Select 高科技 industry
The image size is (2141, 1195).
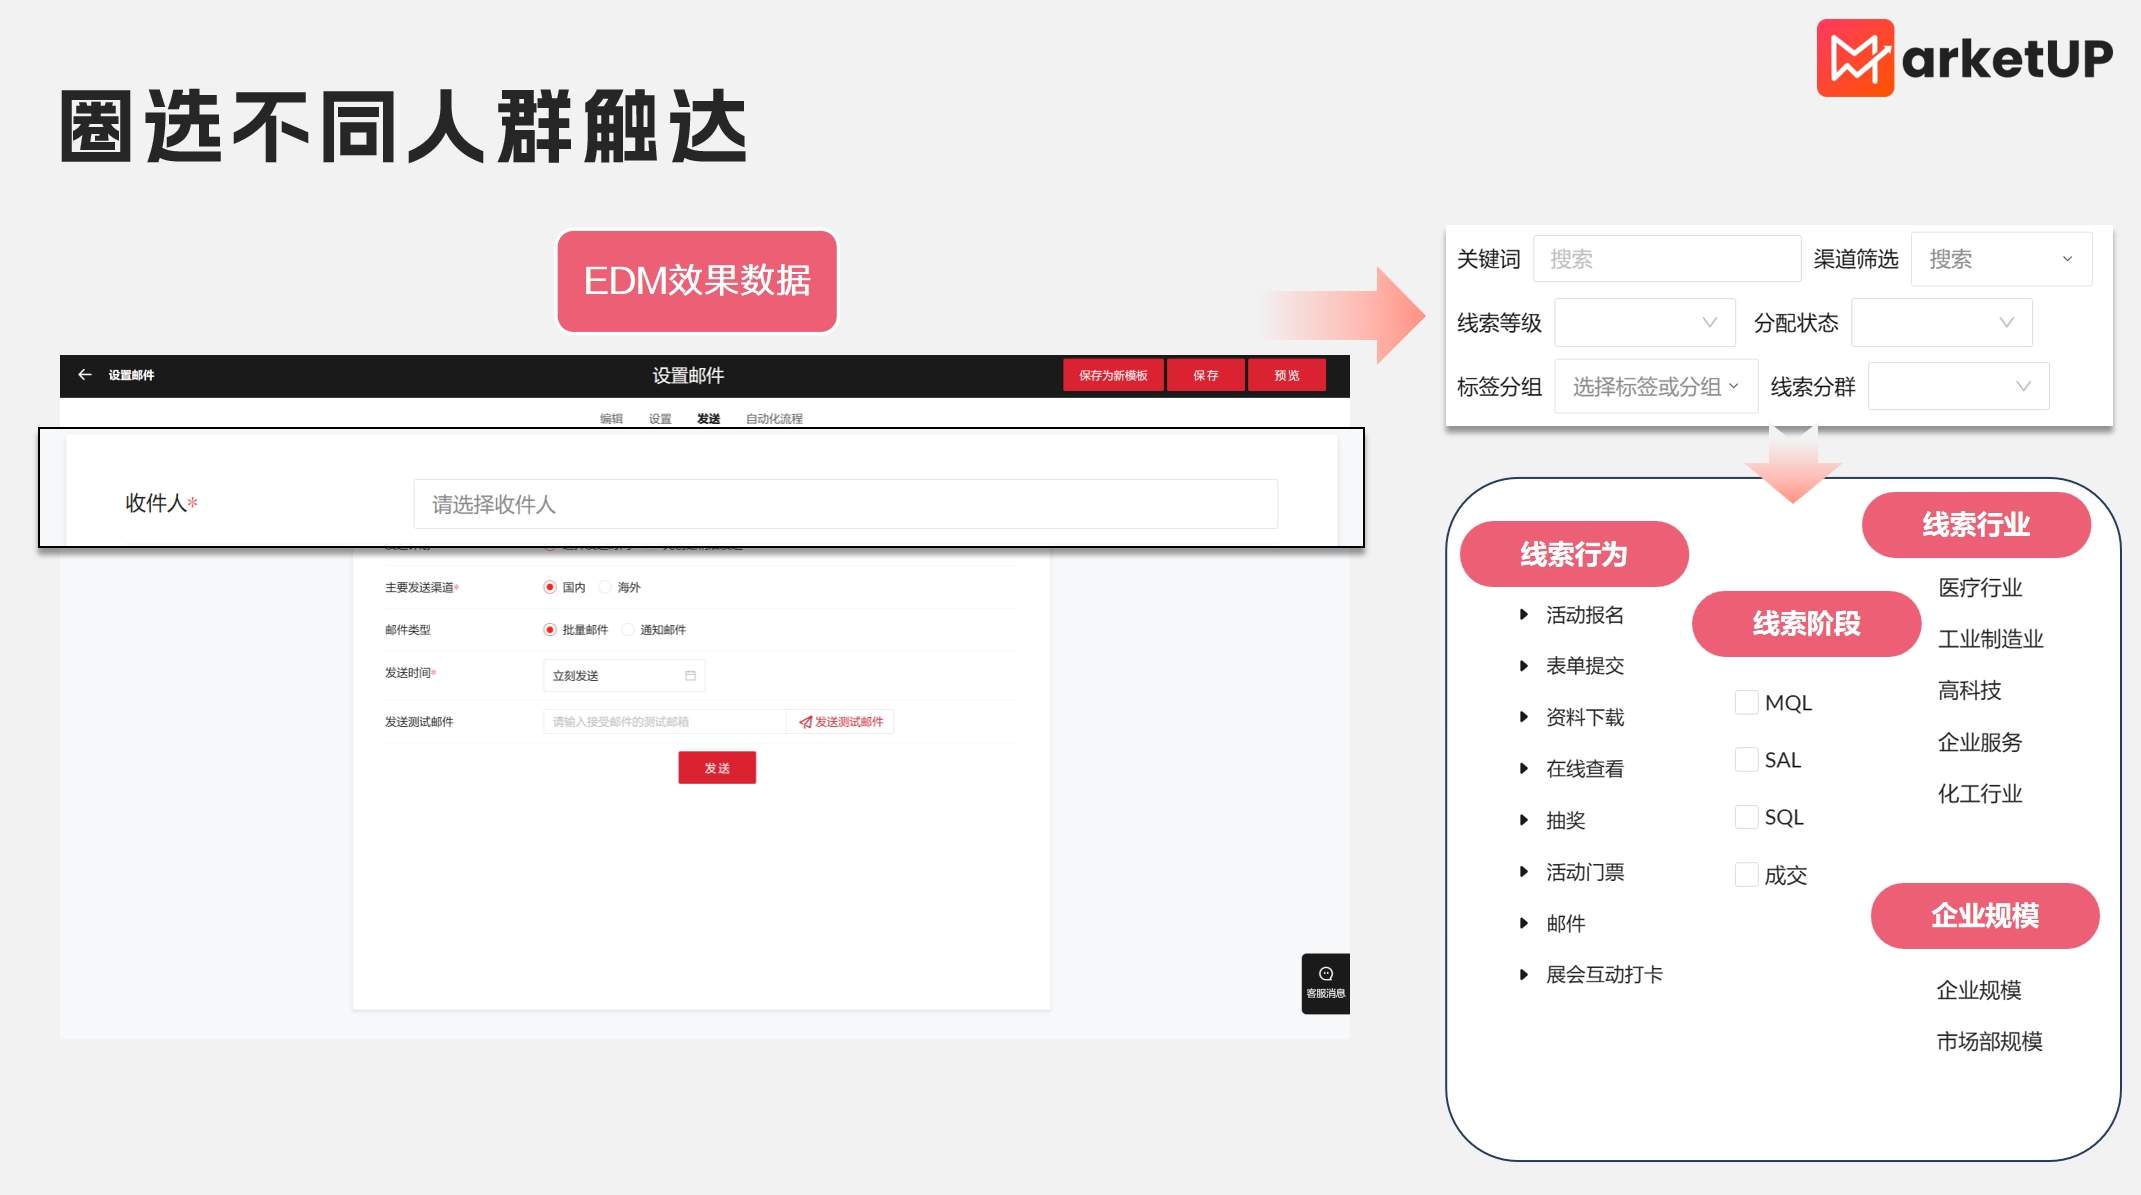pyautogui.click(x=1969, y=691)
